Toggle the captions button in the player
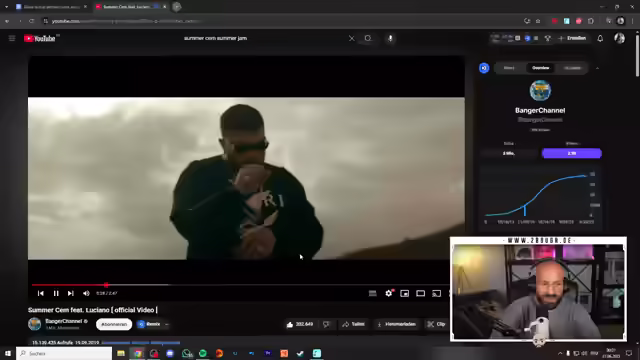The height and width of the screenshot is (360, 640). [x=372, y=293]
